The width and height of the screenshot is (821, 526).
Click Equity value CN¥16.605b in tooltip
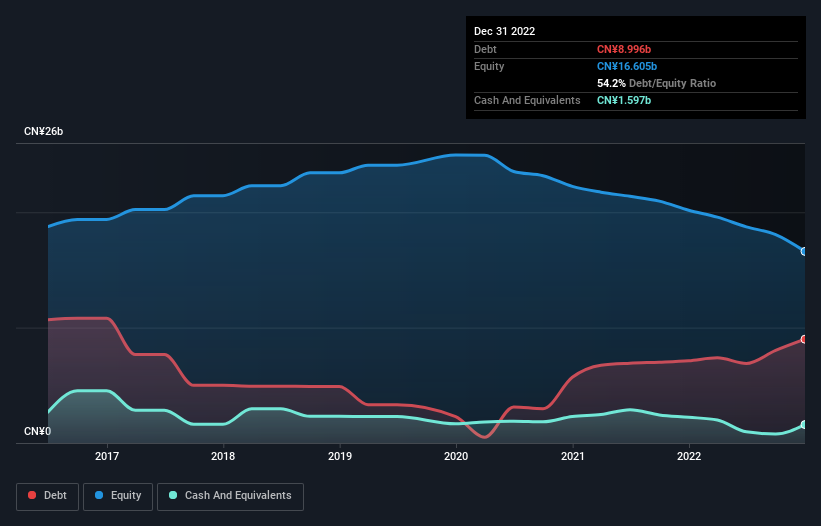click(x=627, y=66)
